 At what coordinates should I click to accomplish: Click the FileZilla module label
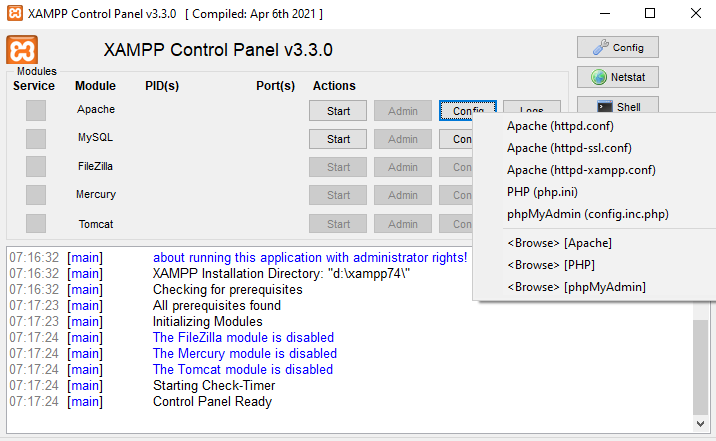[x=95, y=166]
